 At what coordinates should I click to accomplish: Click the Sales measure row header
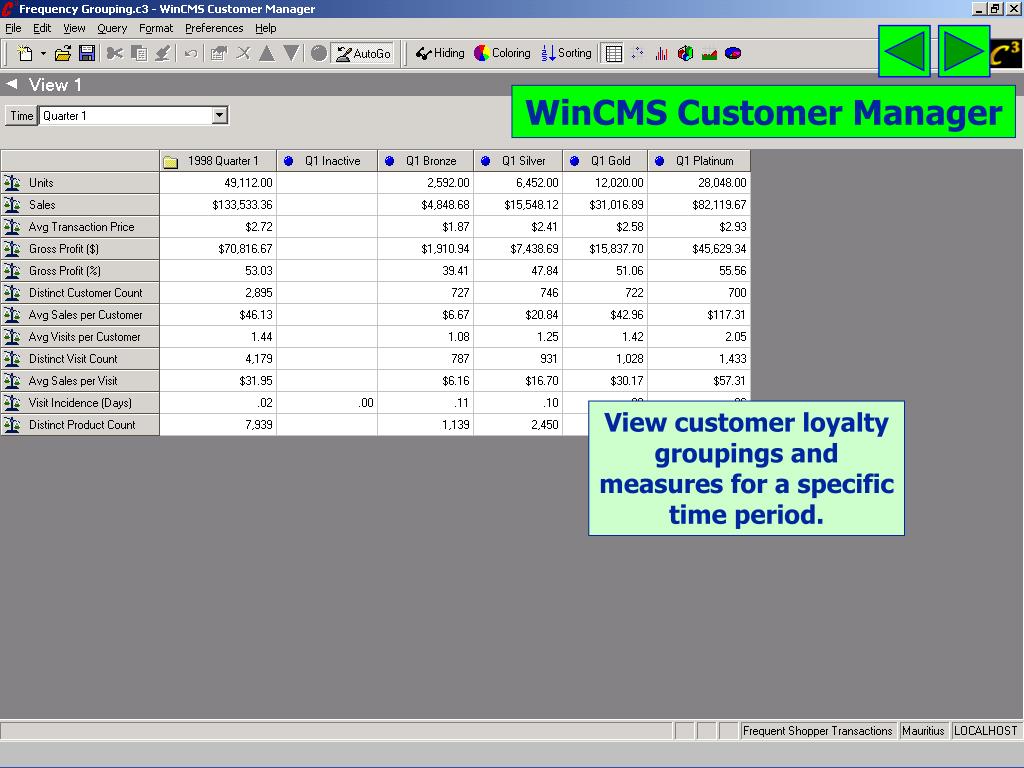(x=80, y=204)
